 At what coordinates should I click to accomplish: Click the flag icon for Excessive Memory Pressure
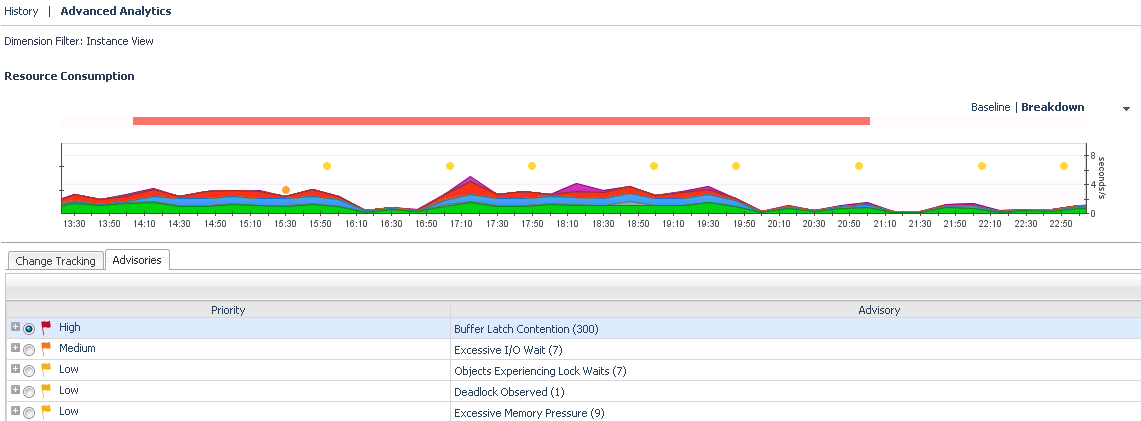[x=46, y=411]
